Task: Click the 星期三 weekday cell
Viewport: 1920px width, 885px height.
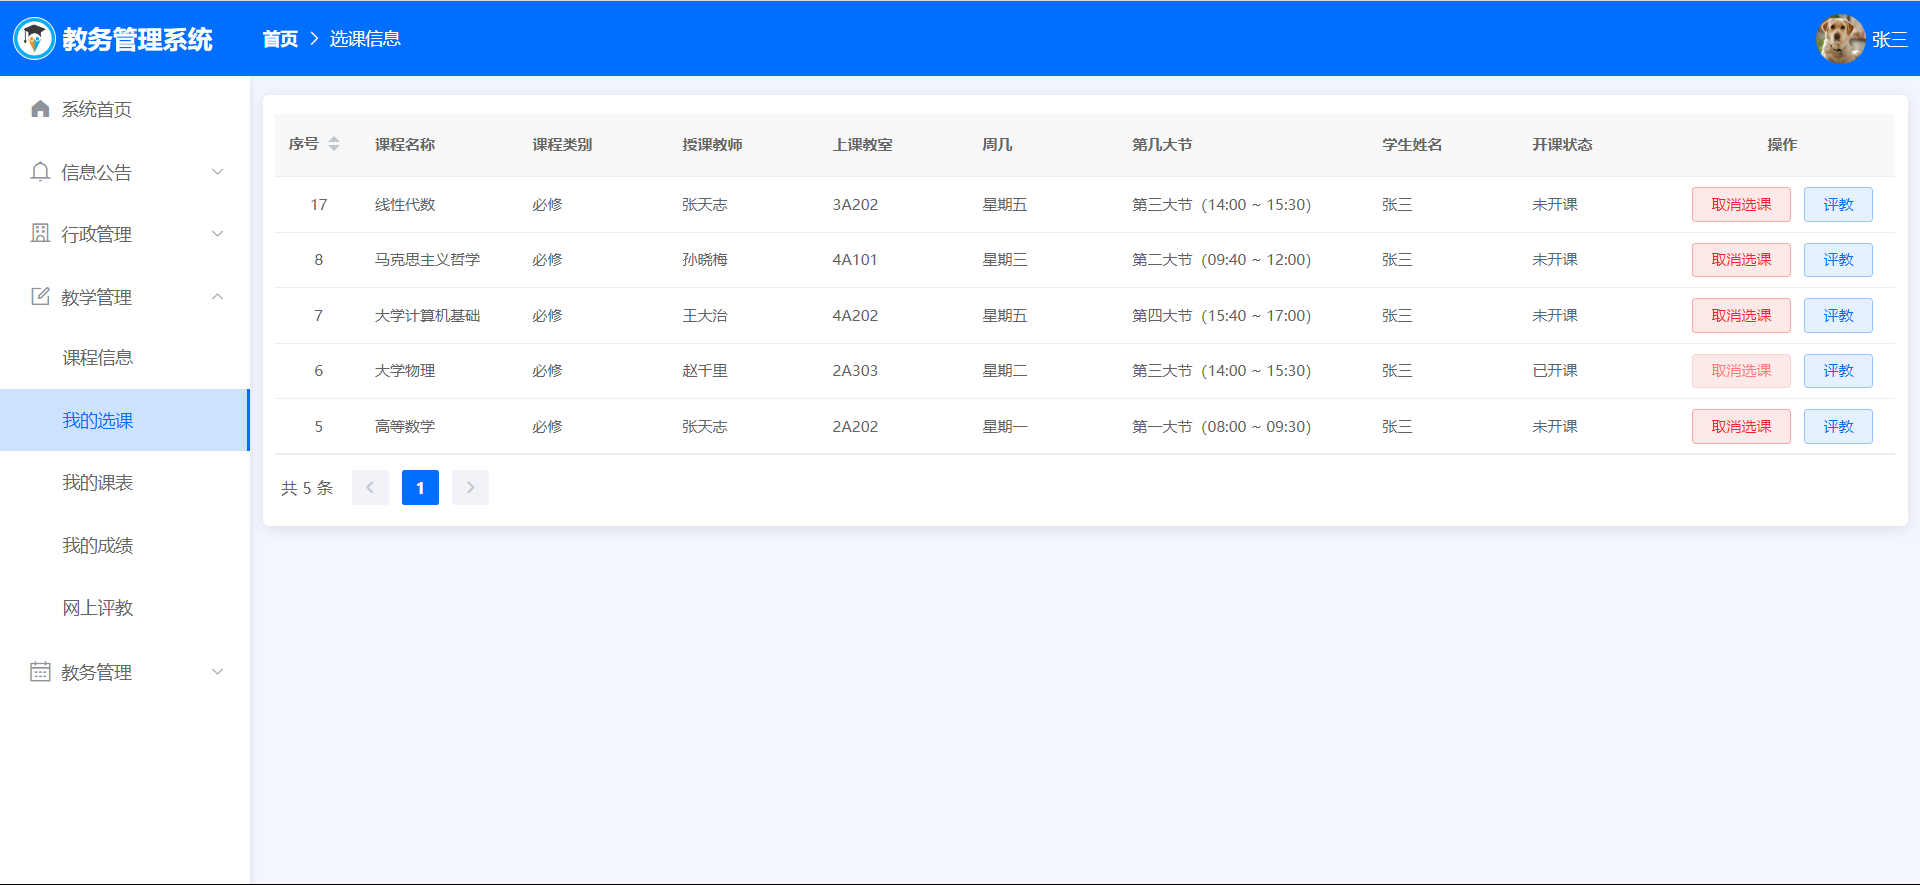Action: click(x=1005, y=260)
